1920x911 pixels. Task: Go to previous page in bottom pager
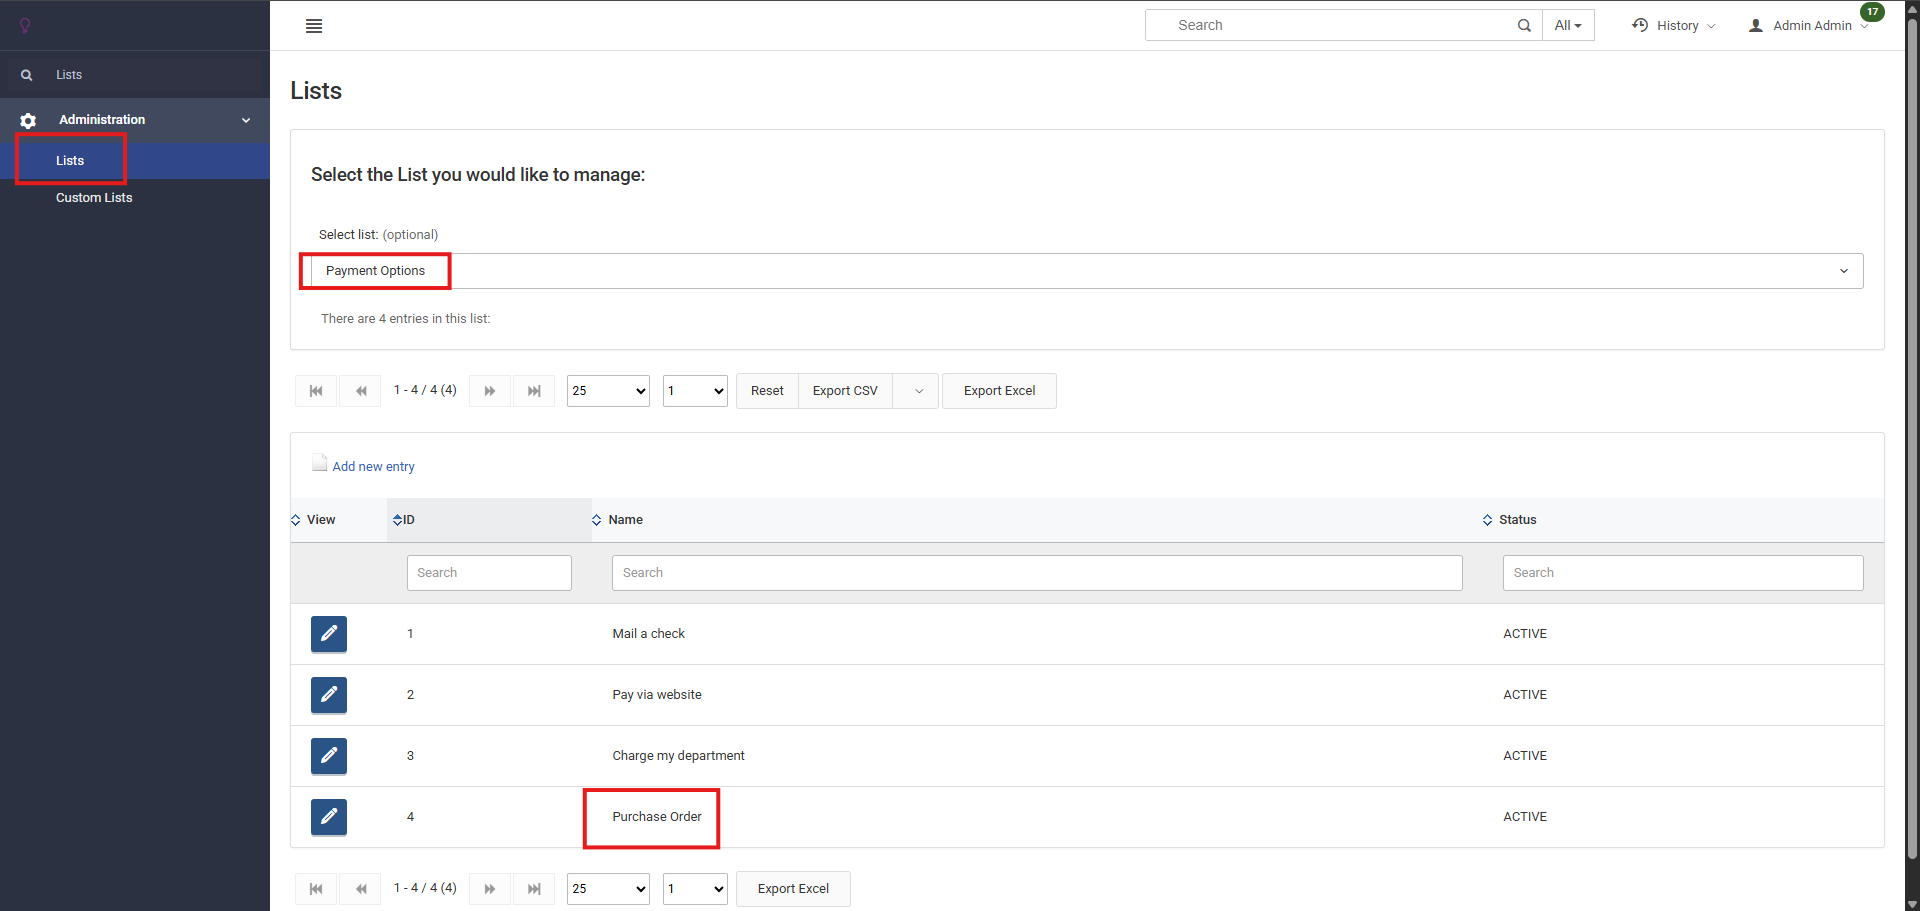(x=361, y=889)
